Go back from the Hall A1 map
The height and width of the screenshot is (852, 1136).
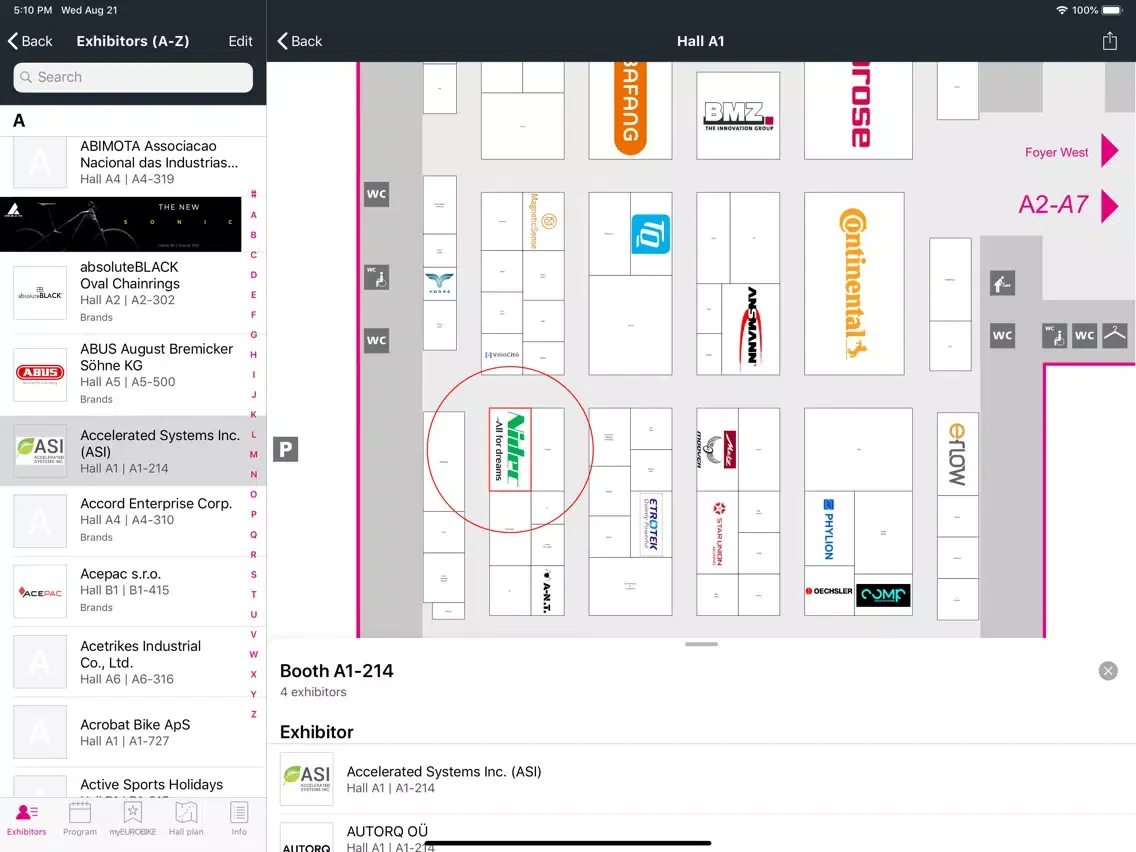(x=300, y=41)
